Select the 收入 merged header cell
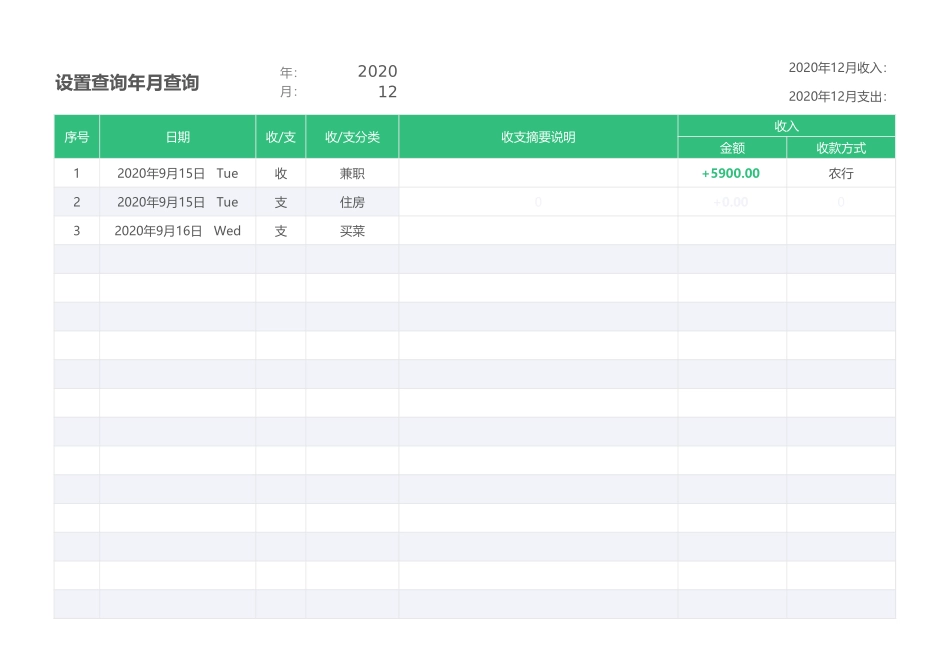 786,124
